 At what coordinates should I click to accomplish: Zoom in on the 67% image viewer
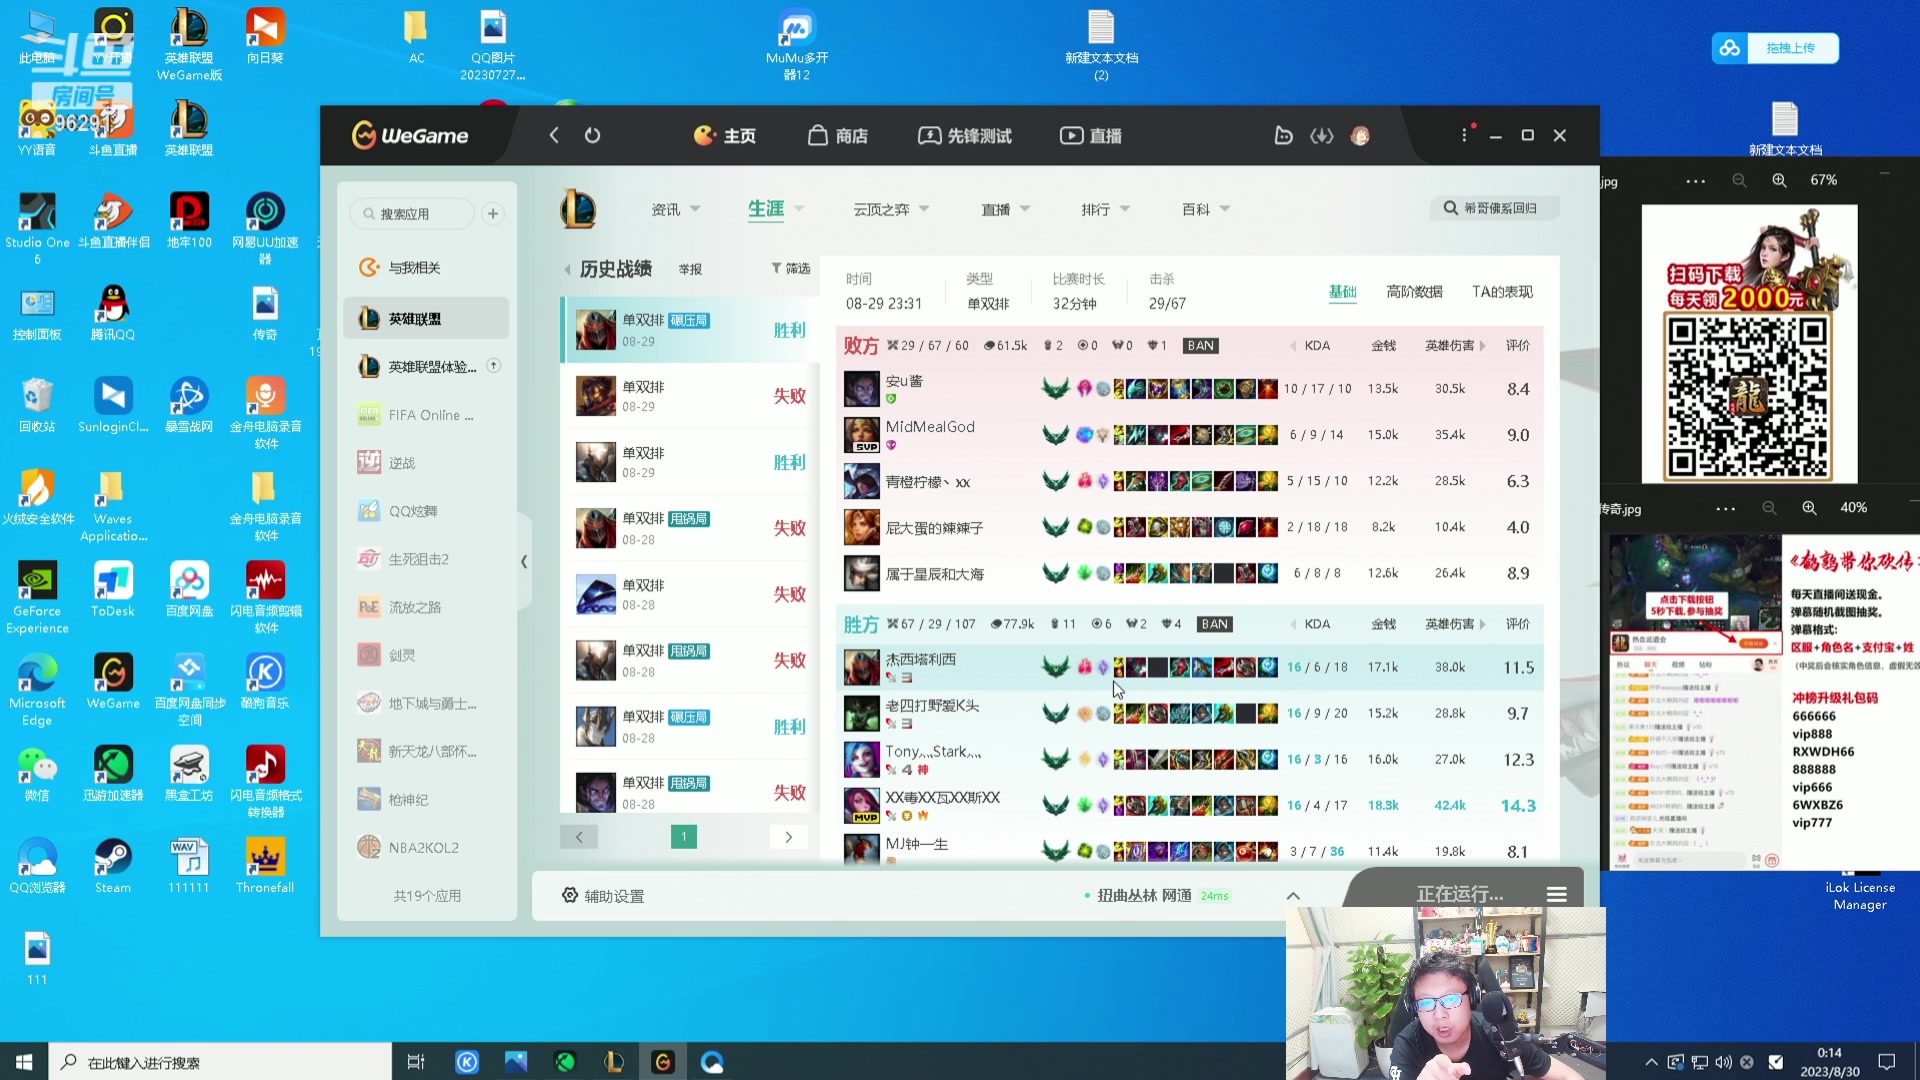(x=1779, y=180)
